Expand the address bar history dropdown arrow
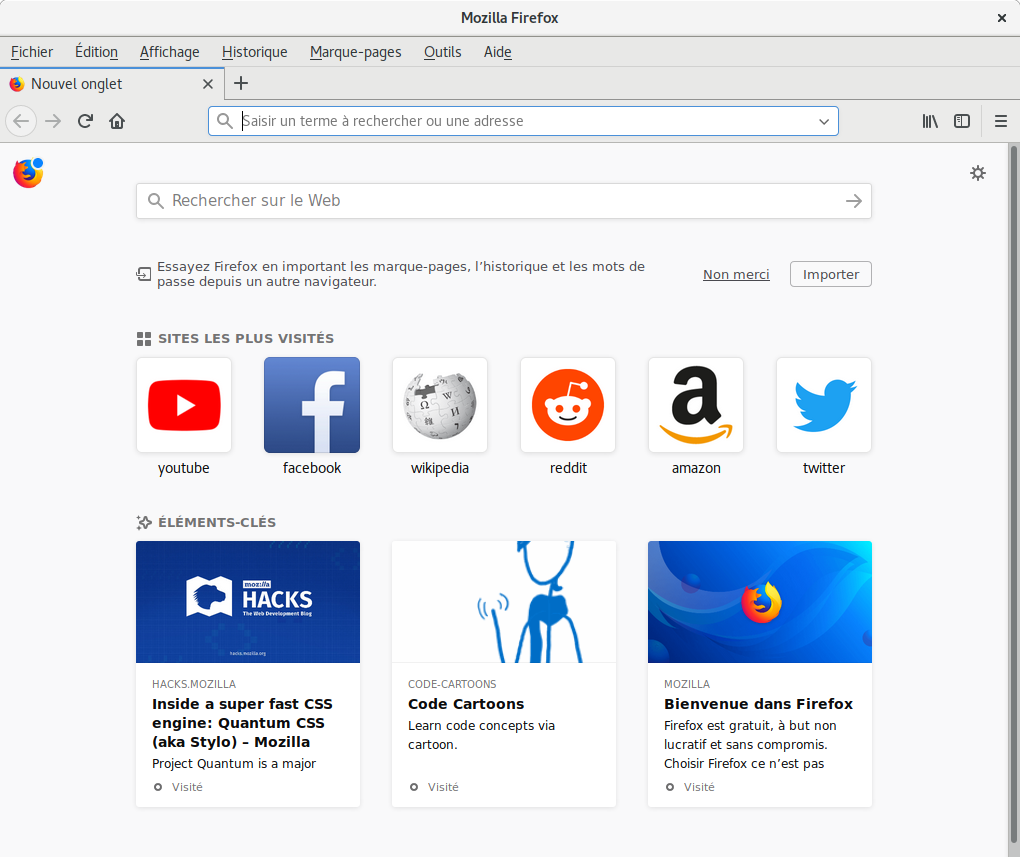Viewport: 1020px width, 857px height. (x=824, y=122)
